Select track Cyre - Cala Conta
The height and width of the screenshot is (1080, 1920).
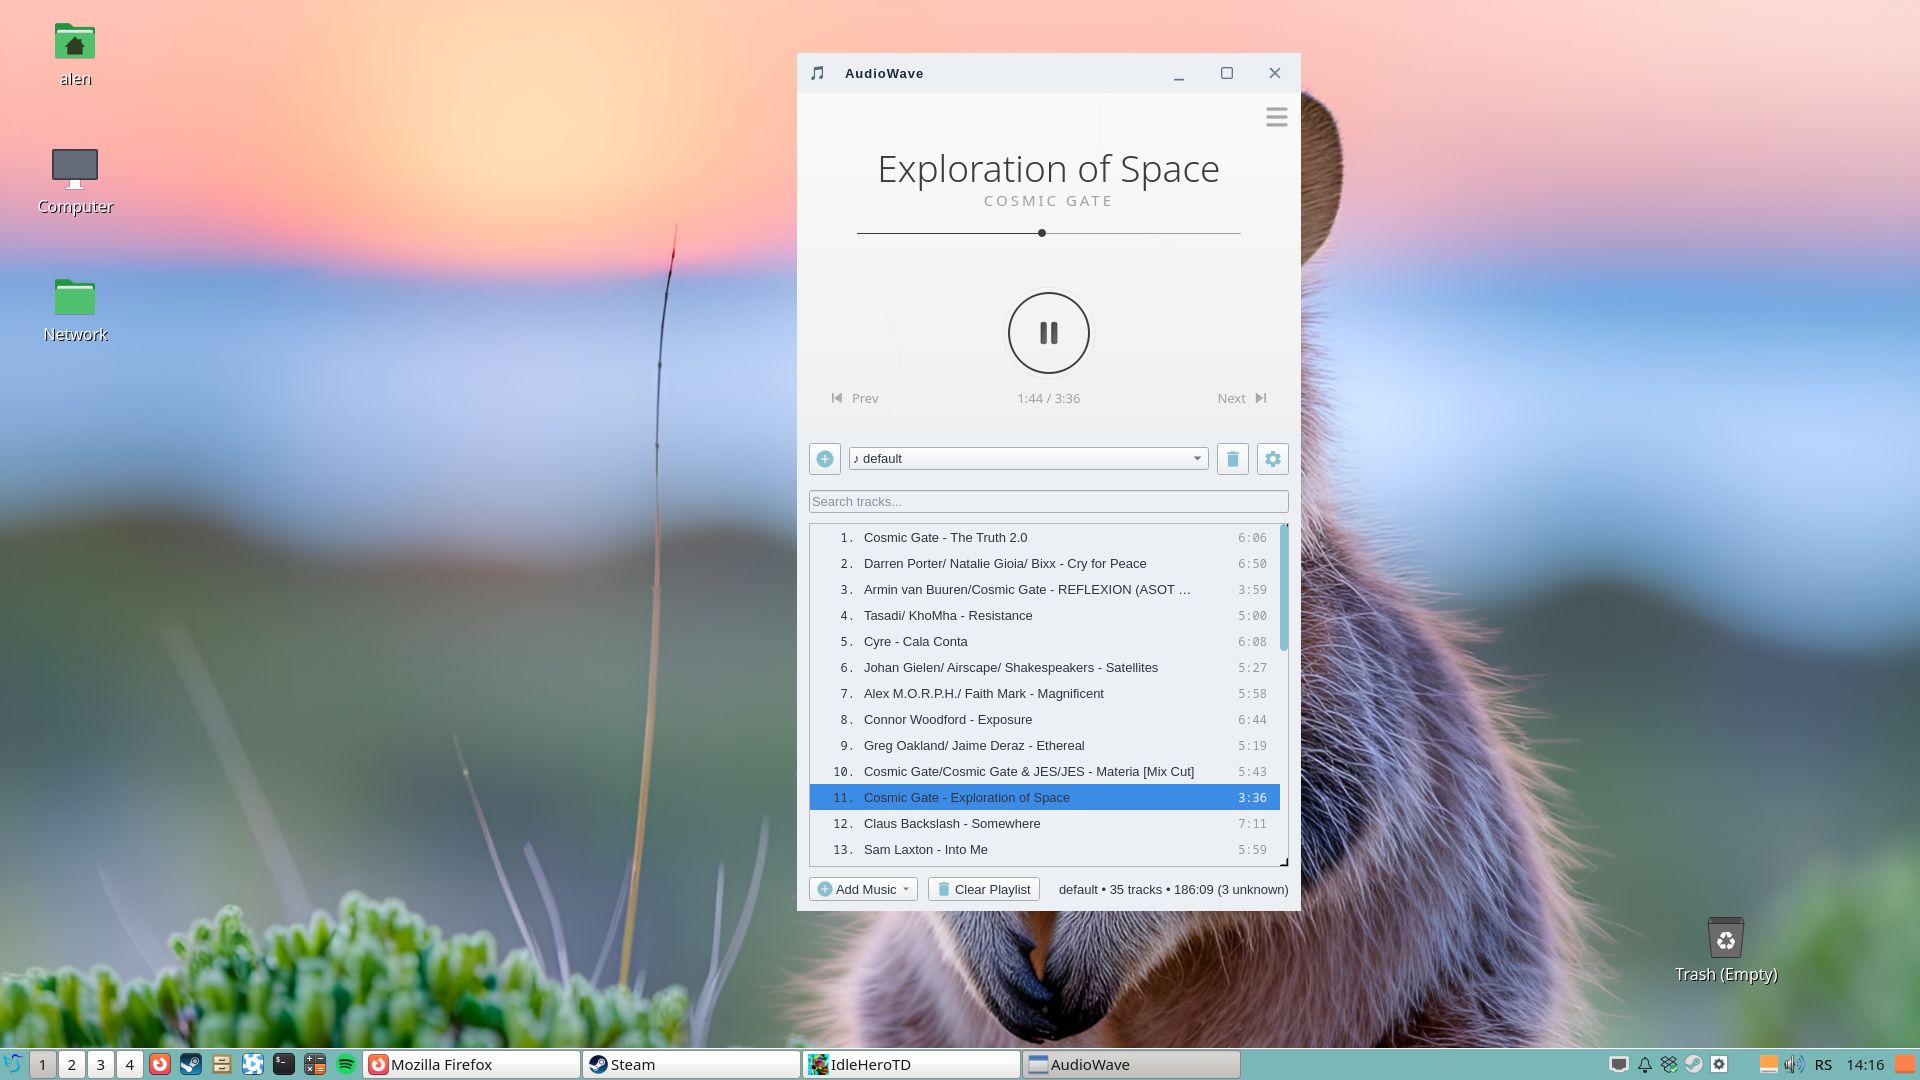point(915,642)
